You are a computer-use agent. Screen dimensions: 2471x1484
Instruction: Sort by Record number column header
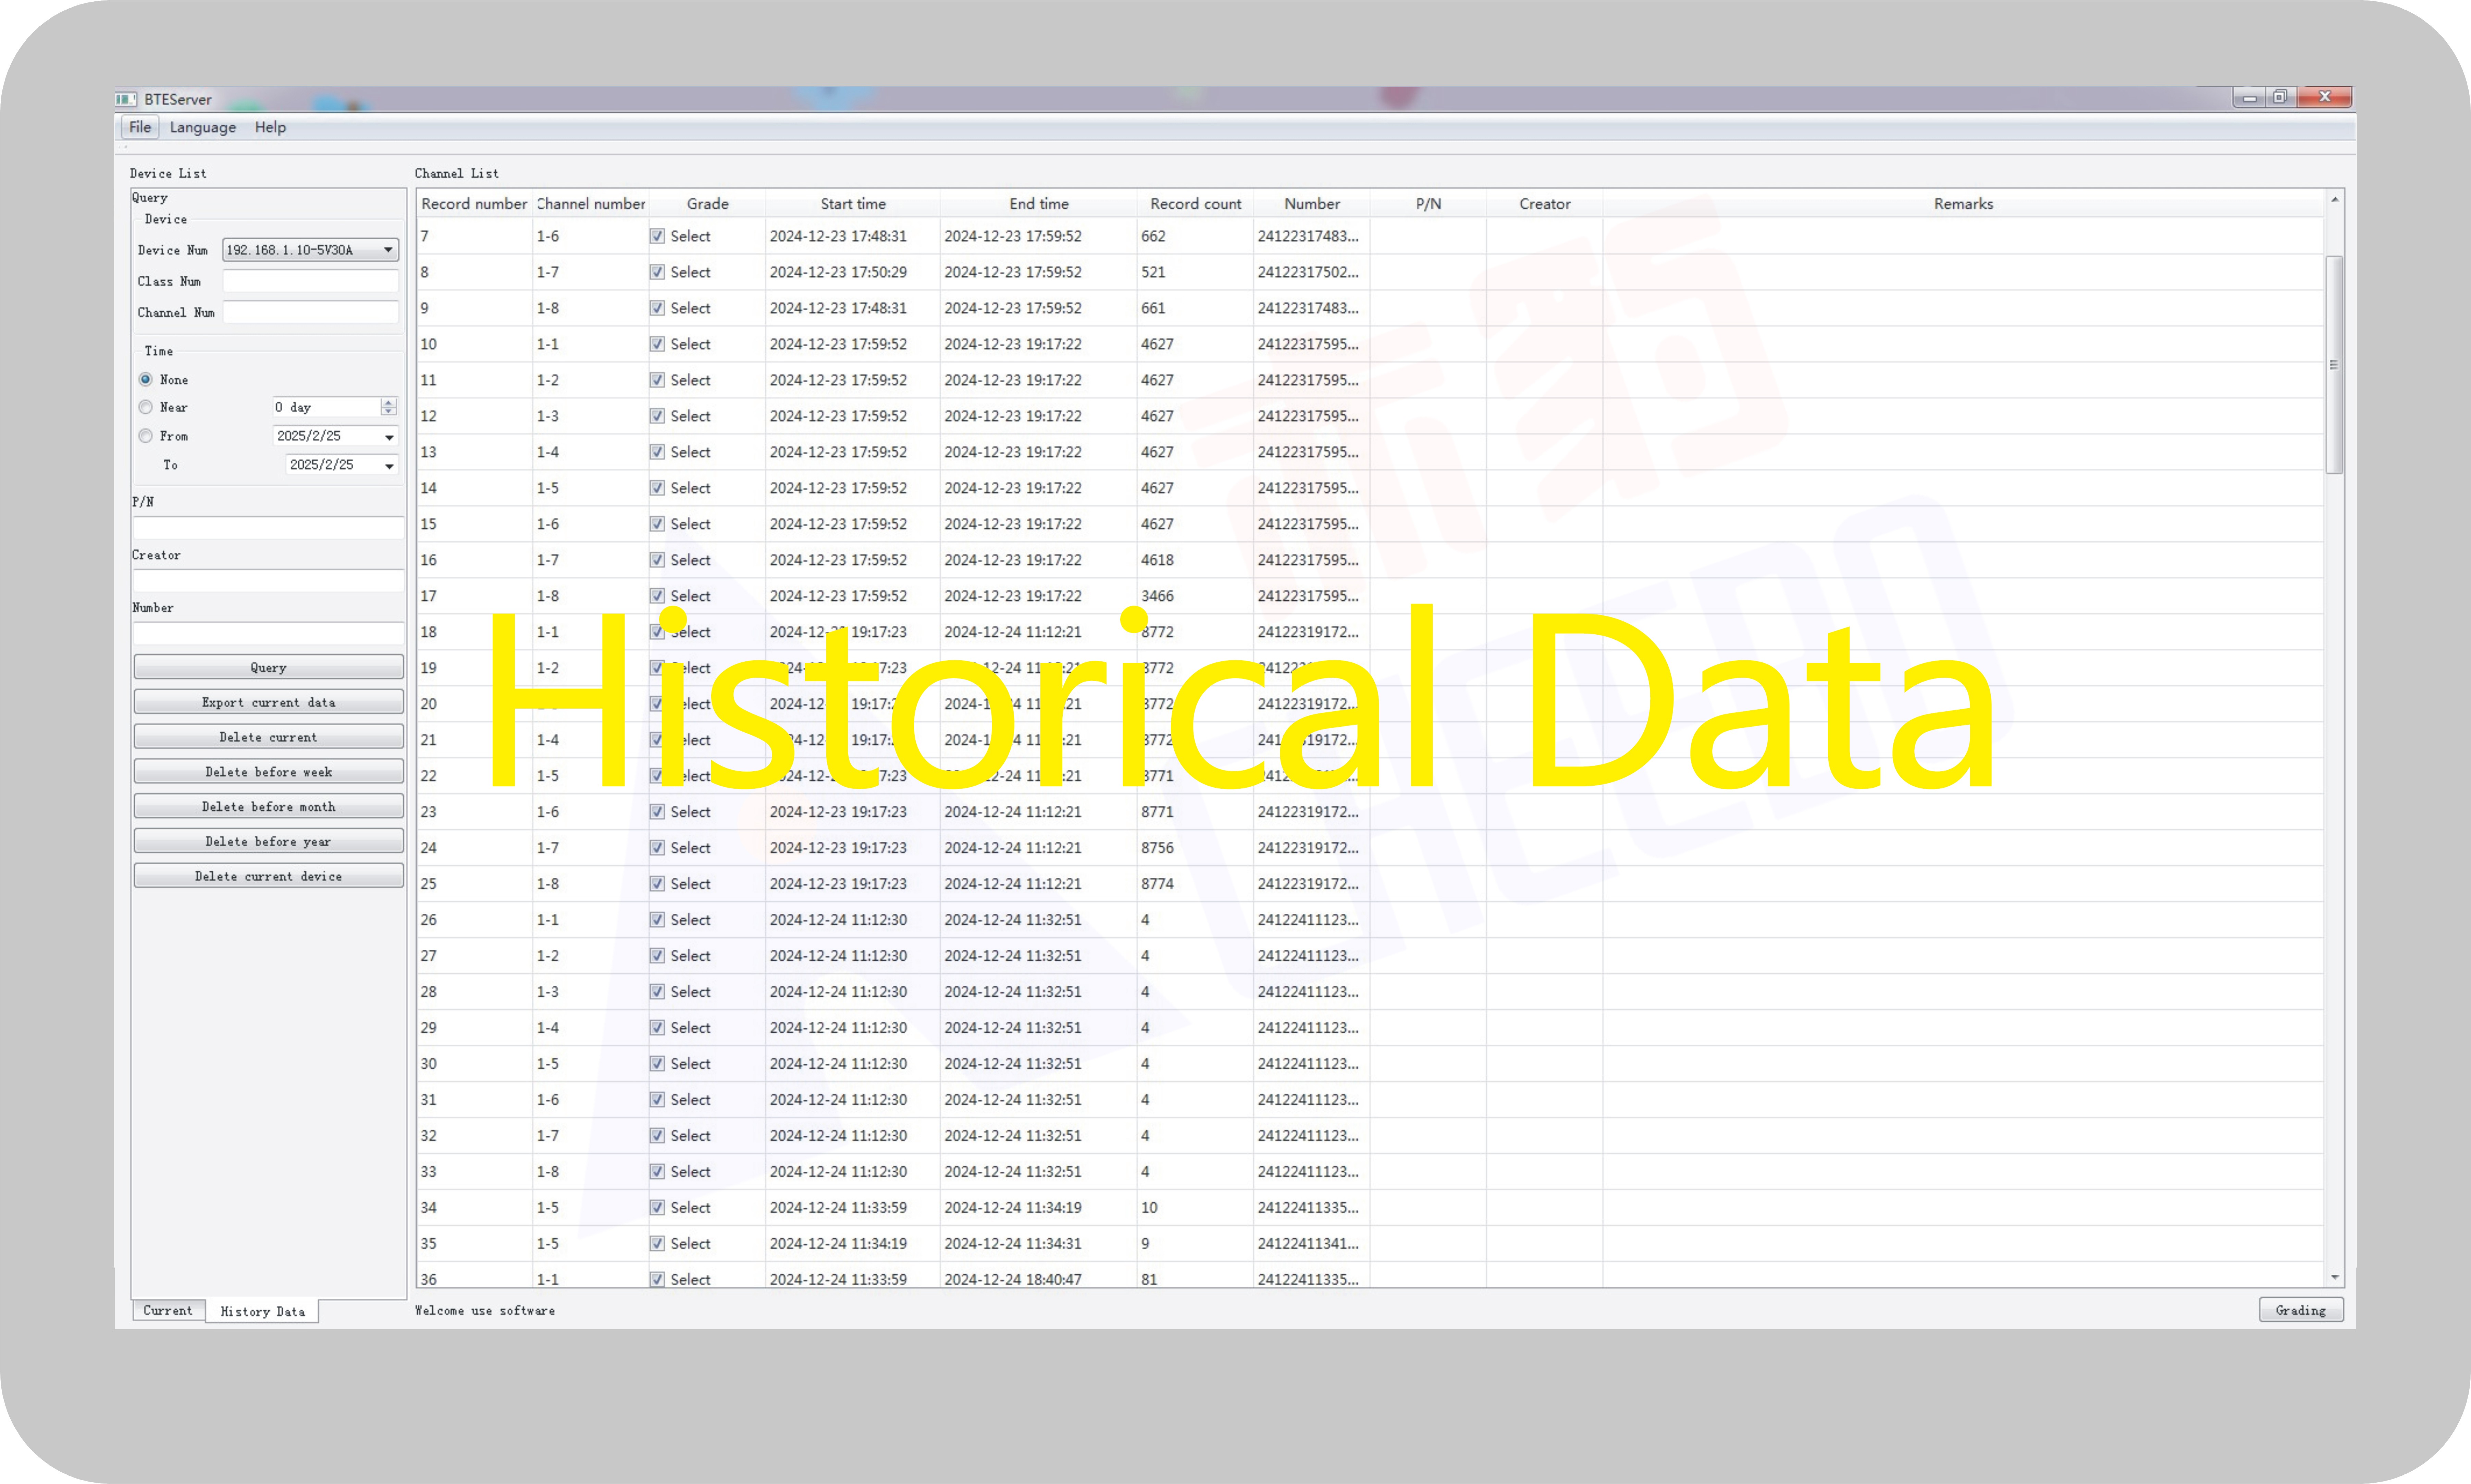click(x=474, y=204)
